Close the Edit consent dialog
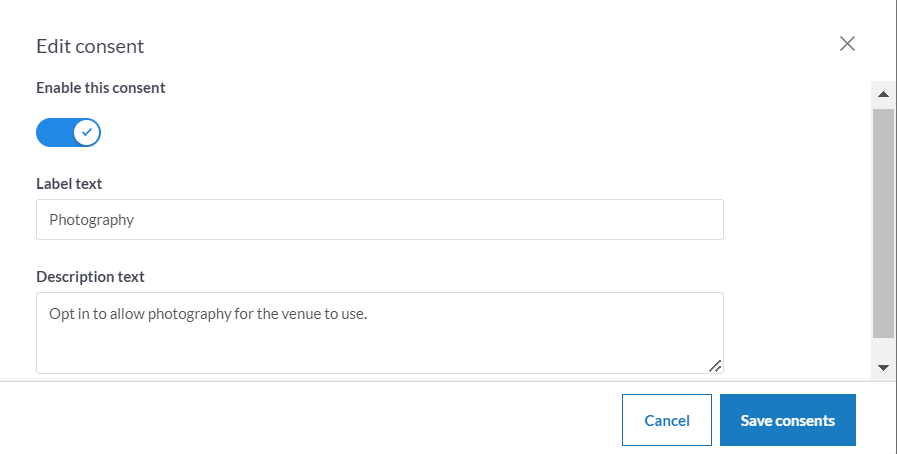The width and height of the screenshot is (897, 454). click(x=847, y=43)
